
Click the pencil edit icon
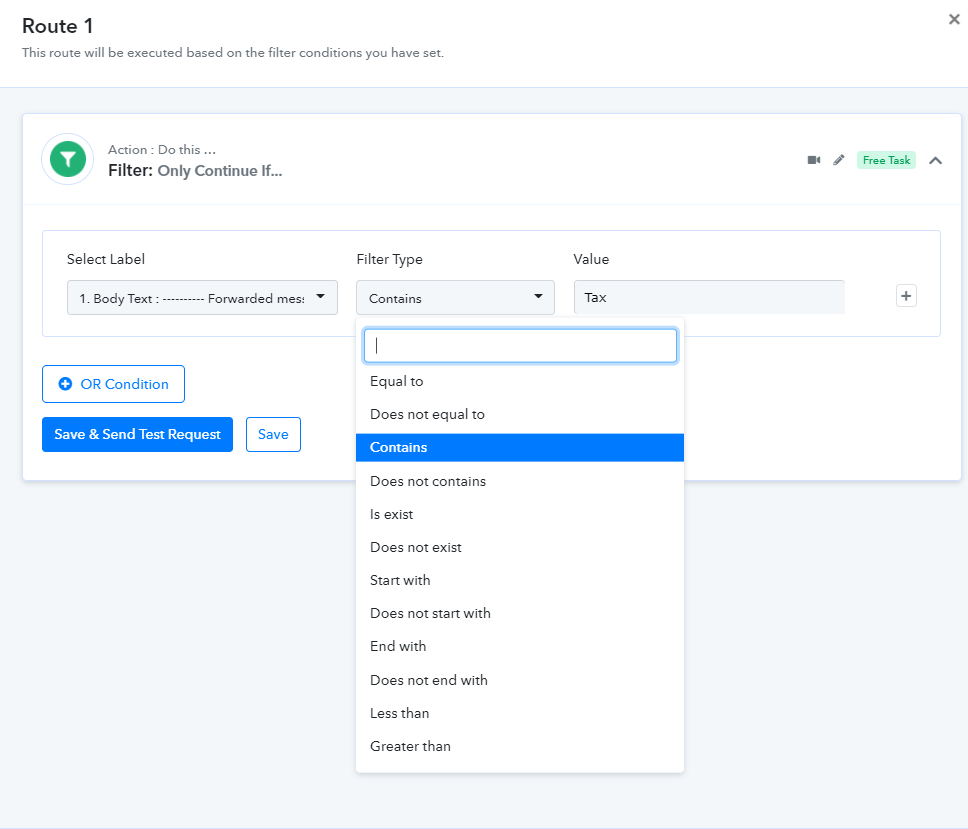click(x=838, y=160)
